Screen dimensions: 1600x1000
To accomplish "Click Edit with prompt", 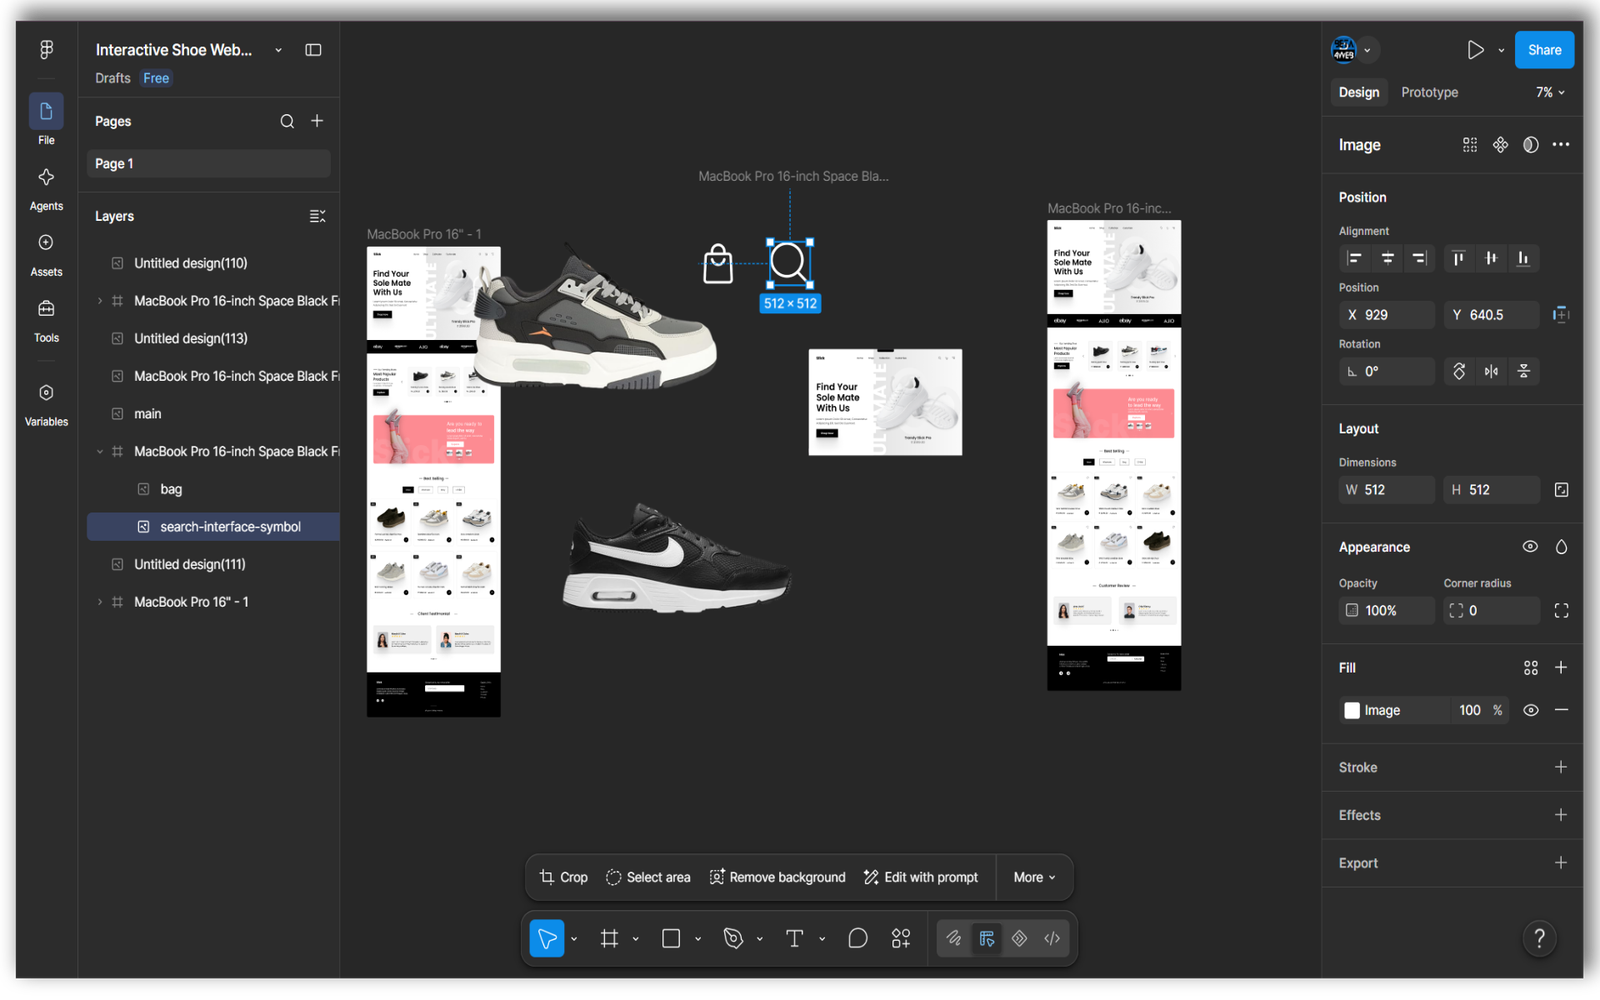I will (x=921, y=877).
